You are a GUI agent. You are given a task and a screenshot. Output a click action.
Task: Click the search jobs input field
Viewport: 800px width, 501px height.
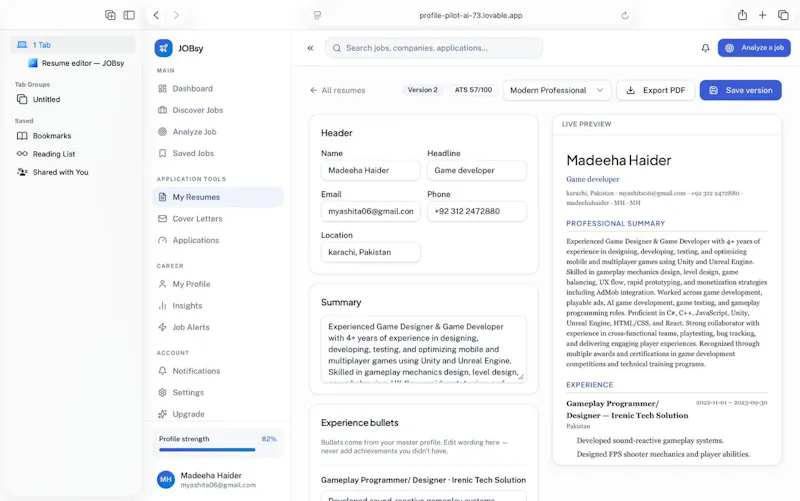[434, 48]
